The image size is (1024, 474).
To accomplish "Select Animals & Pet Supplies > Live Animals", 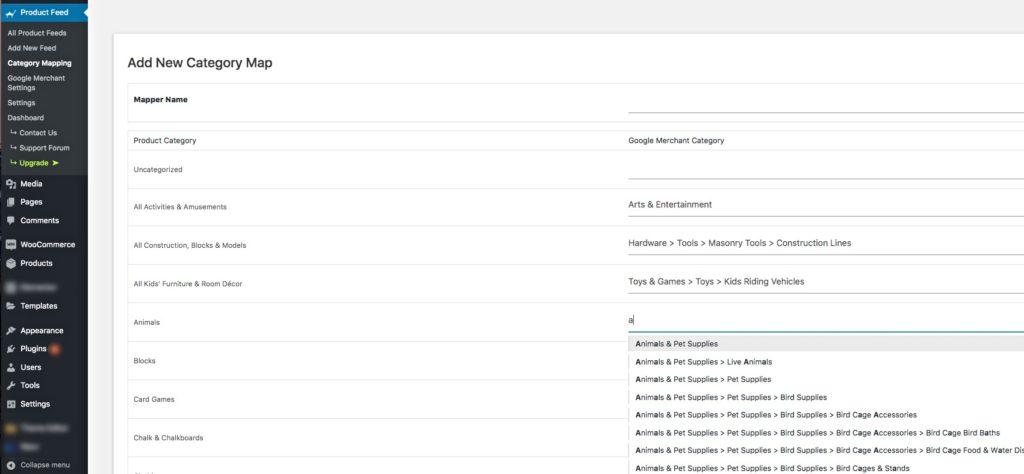I will pyautogui.click(x=825, y=362).
